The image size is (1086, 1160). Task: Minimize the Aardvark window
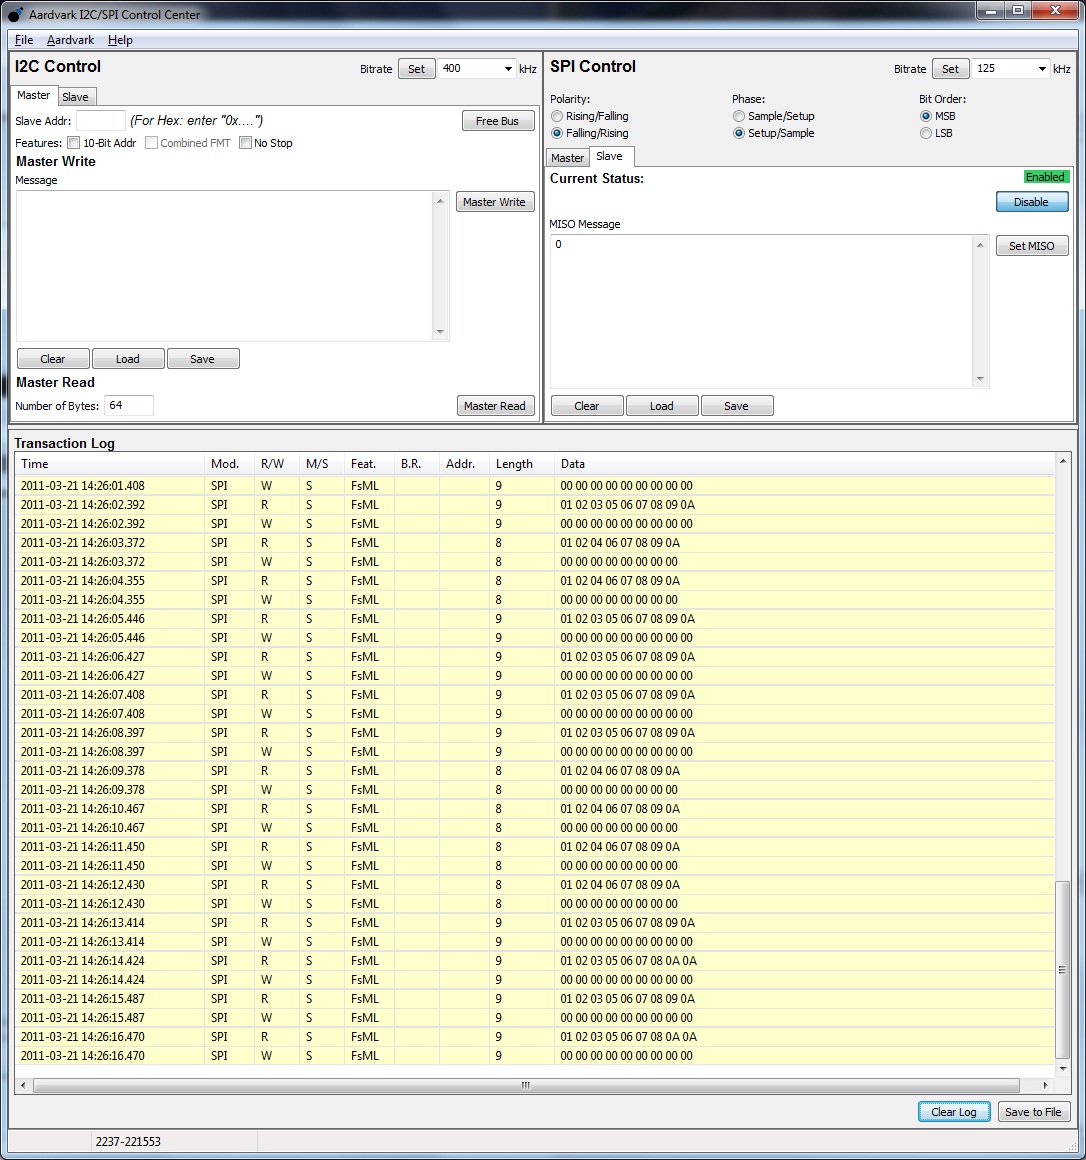tap(991, 10)
